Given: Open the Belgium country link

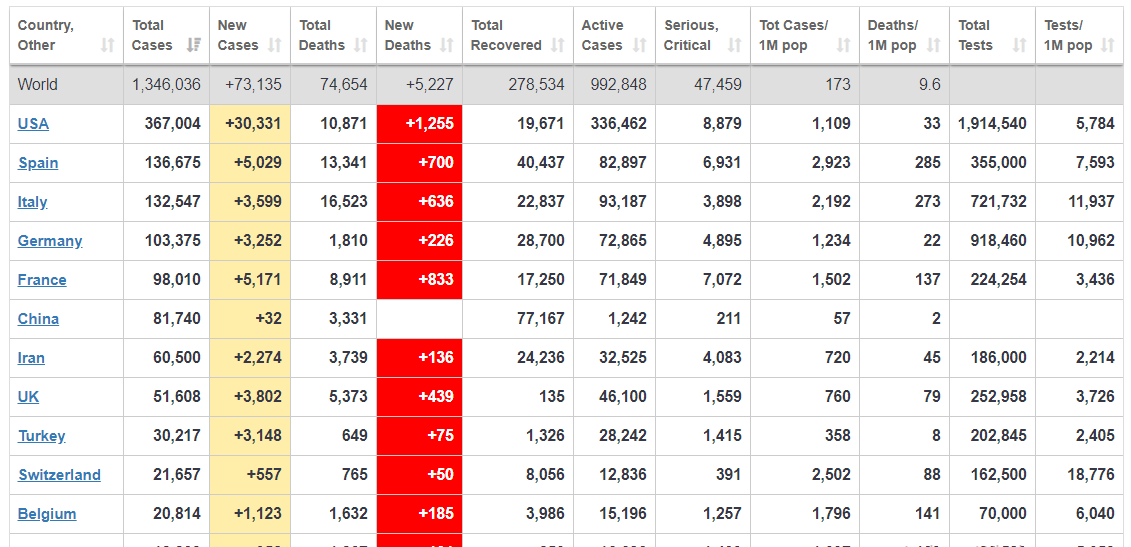Looking at the screenshot, I should [x=47, y=513].
